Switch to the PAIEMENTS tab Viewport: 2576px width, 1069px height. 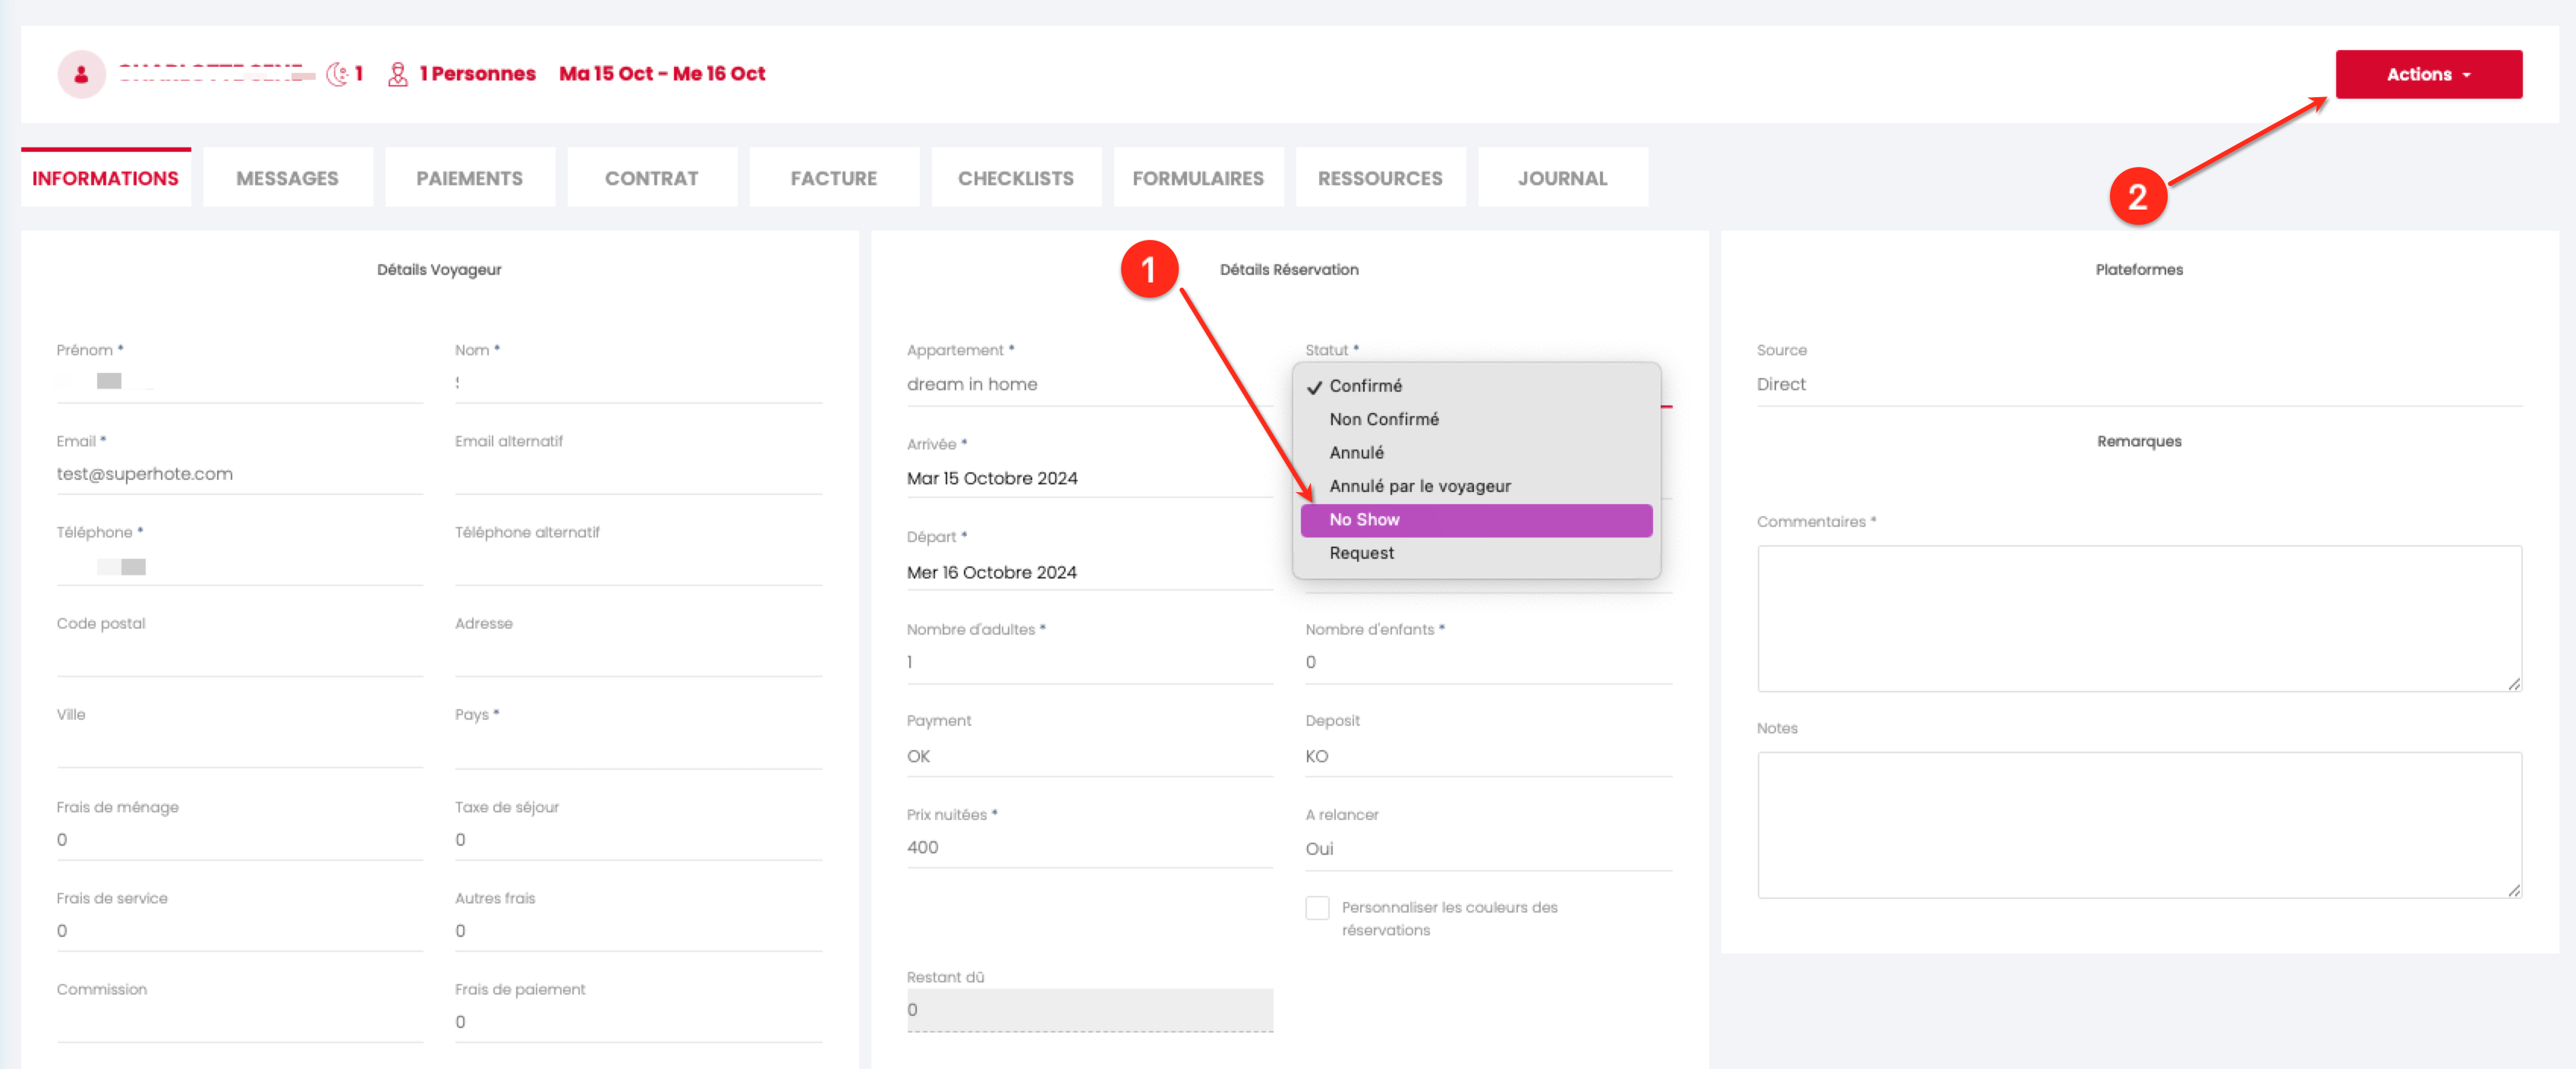[469, 178]
